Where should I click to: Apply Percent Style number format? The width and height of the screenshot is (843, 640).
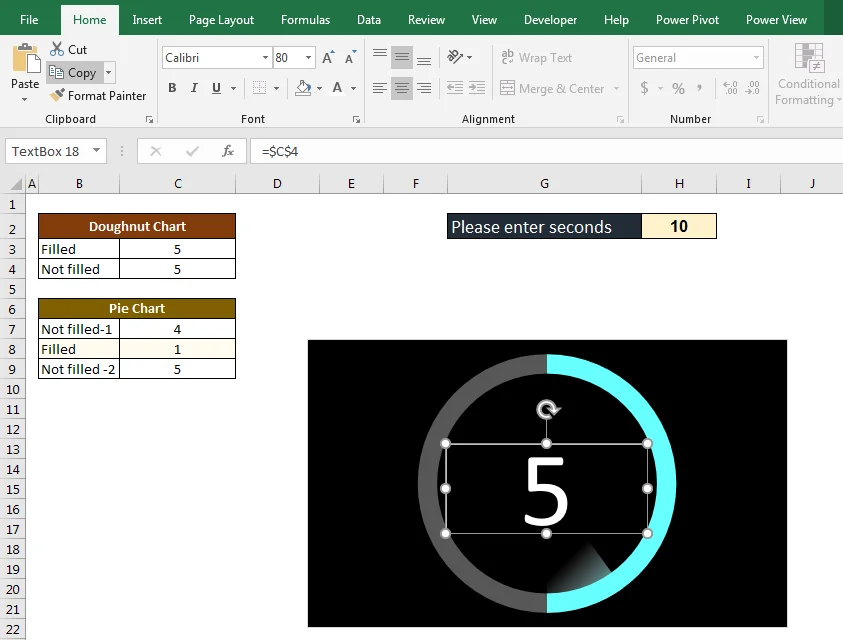[x=678, y=88]
